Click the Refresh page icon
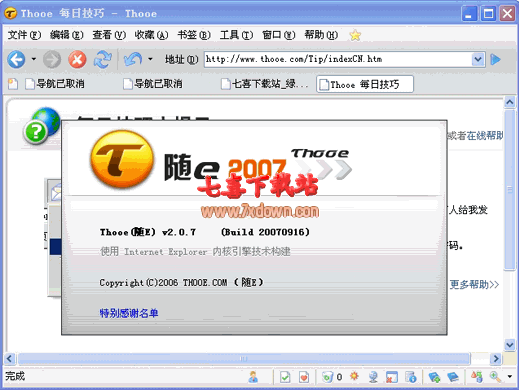The width and height of the screenshot is (519, 390). tap(102, 60)
